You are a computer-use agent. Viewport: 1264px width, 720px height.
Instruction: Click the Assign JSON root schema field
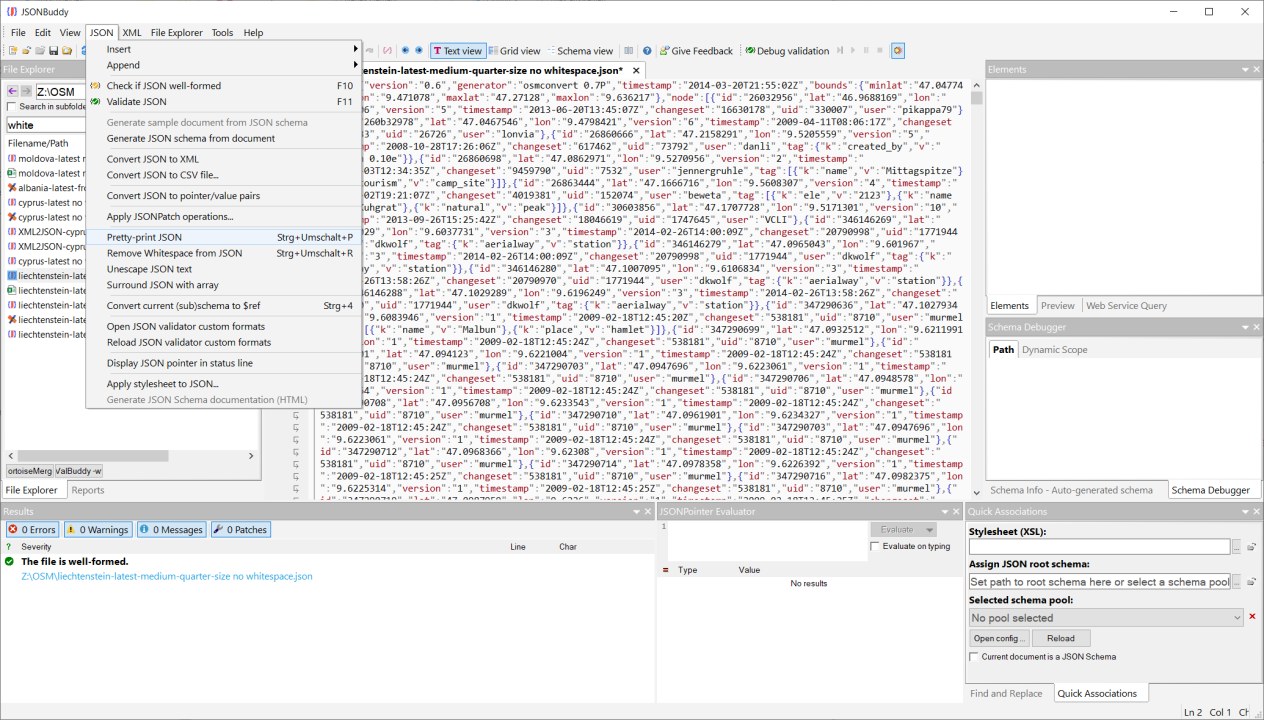pos(1099,582)
